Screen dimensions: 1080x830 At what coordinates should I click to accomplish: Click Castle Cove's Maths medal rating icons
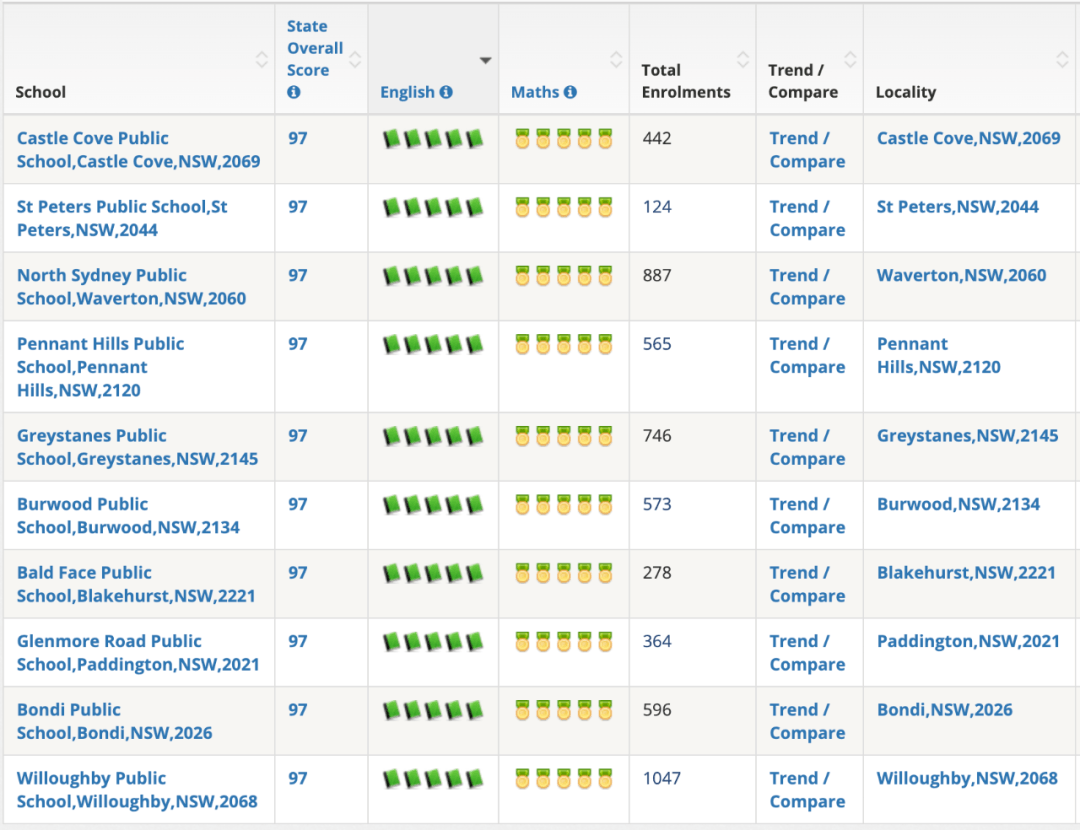pyautogui.click(x=564, y=139)
